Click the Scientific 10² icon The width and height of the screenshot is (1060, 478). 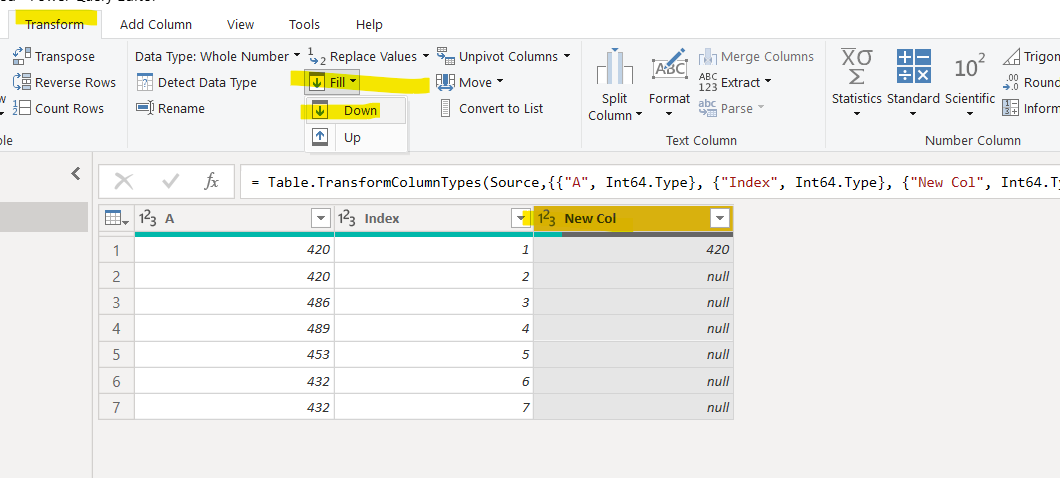(969, 67)
